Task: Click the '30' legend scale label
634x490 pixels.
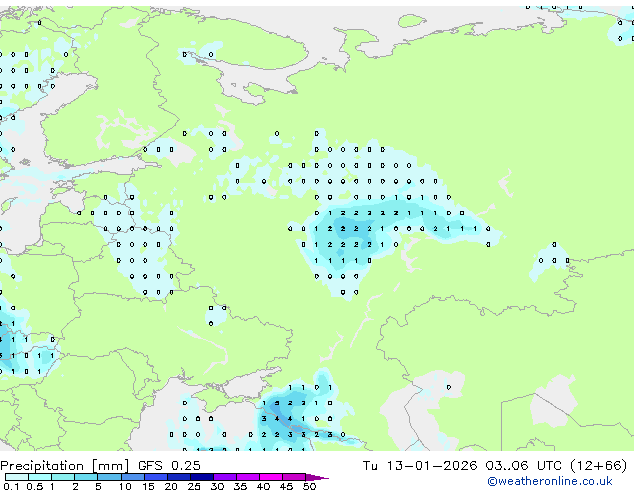Action: coord(217,486)
